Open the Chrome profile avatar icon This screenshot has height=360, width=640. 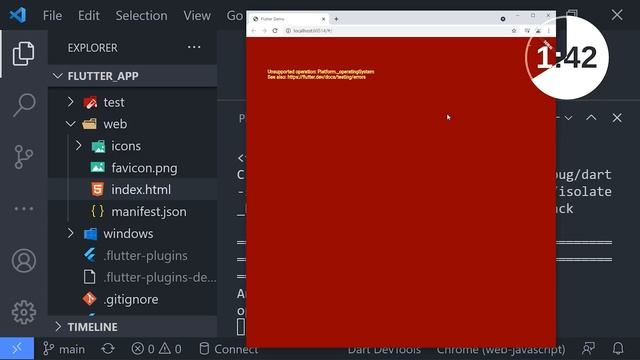coord(538,31)
